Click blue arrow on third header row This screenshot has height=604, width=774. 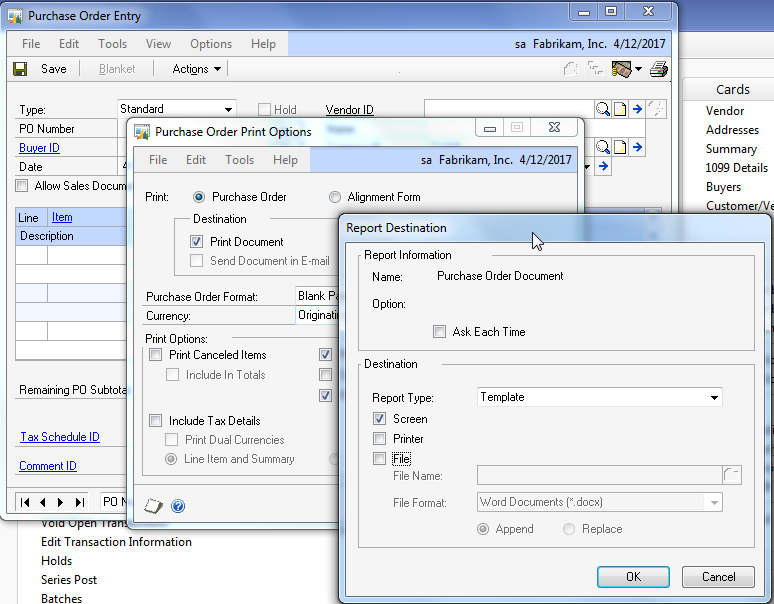603,166
